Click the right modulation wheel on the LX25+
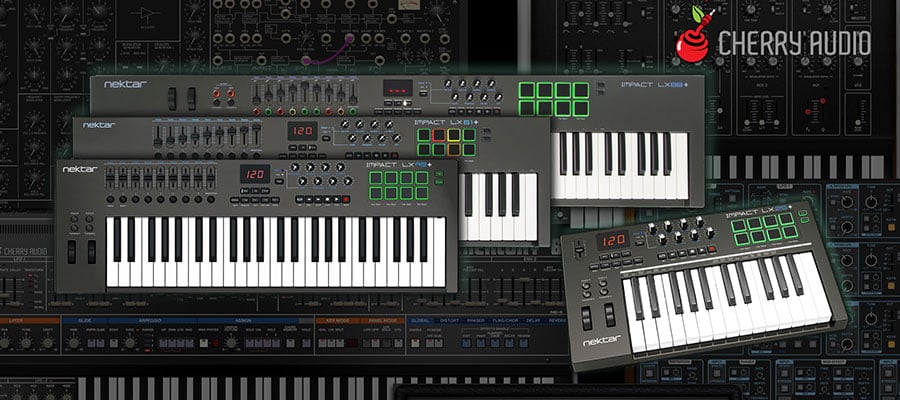The image size is (900, 400). click(610, 314)
